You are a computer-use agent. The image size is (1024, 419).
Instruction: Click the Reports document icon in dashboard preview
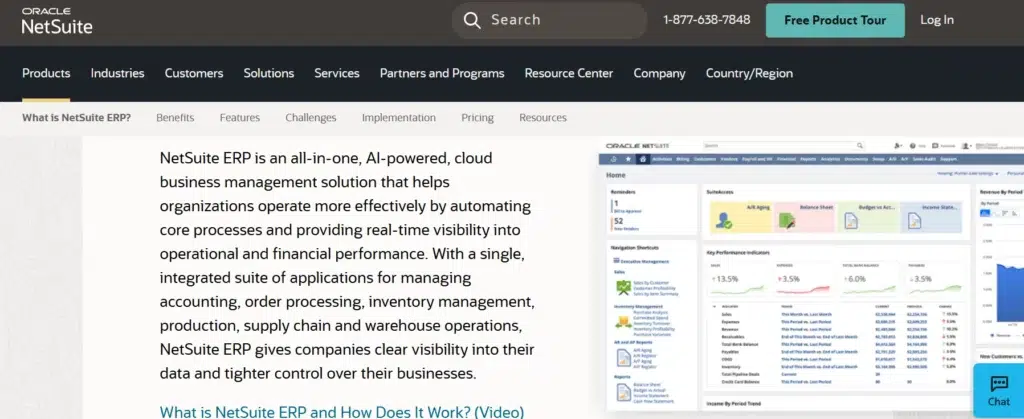[624, 392]
